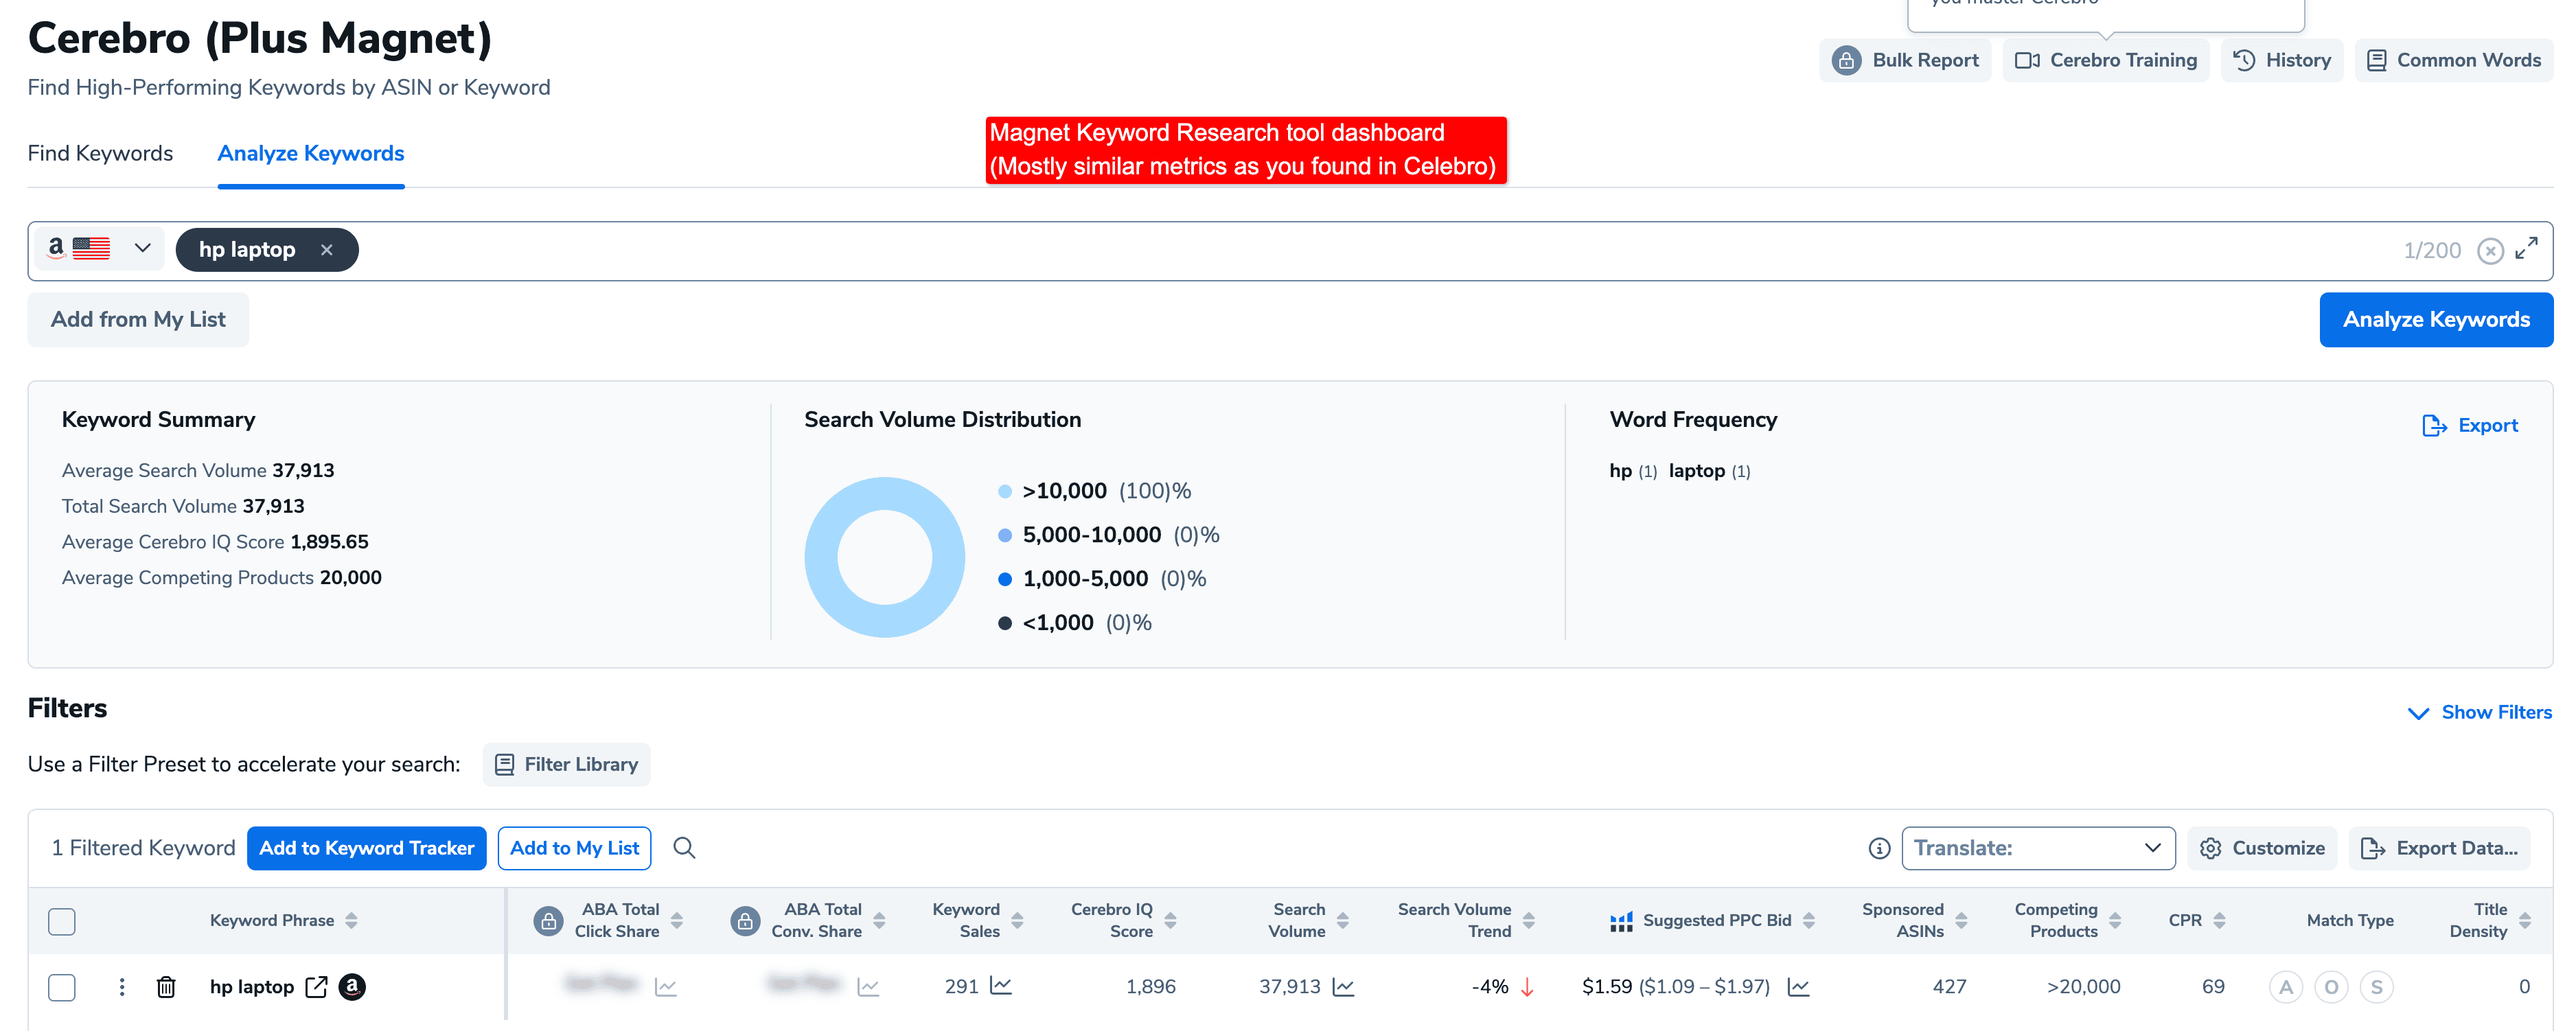The width and height of the screenshot is (2576, 1031).
Task: Open Customize columns settings
Action: (x=2262, y=848)
